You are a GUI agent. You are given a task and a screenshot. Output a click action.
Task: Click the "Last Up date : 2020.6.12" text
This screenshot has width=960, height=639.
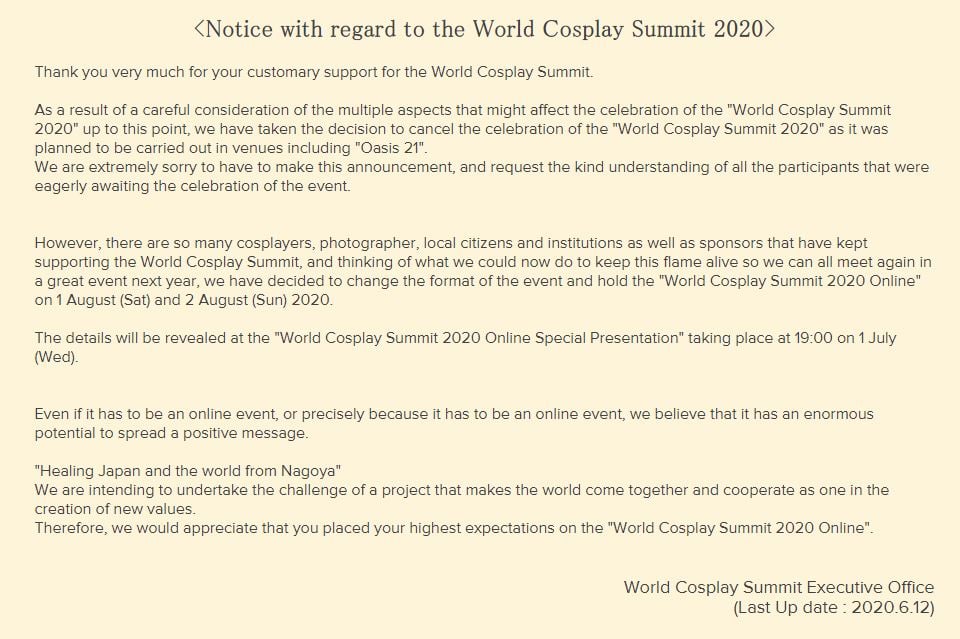click(x=834, y=607)
